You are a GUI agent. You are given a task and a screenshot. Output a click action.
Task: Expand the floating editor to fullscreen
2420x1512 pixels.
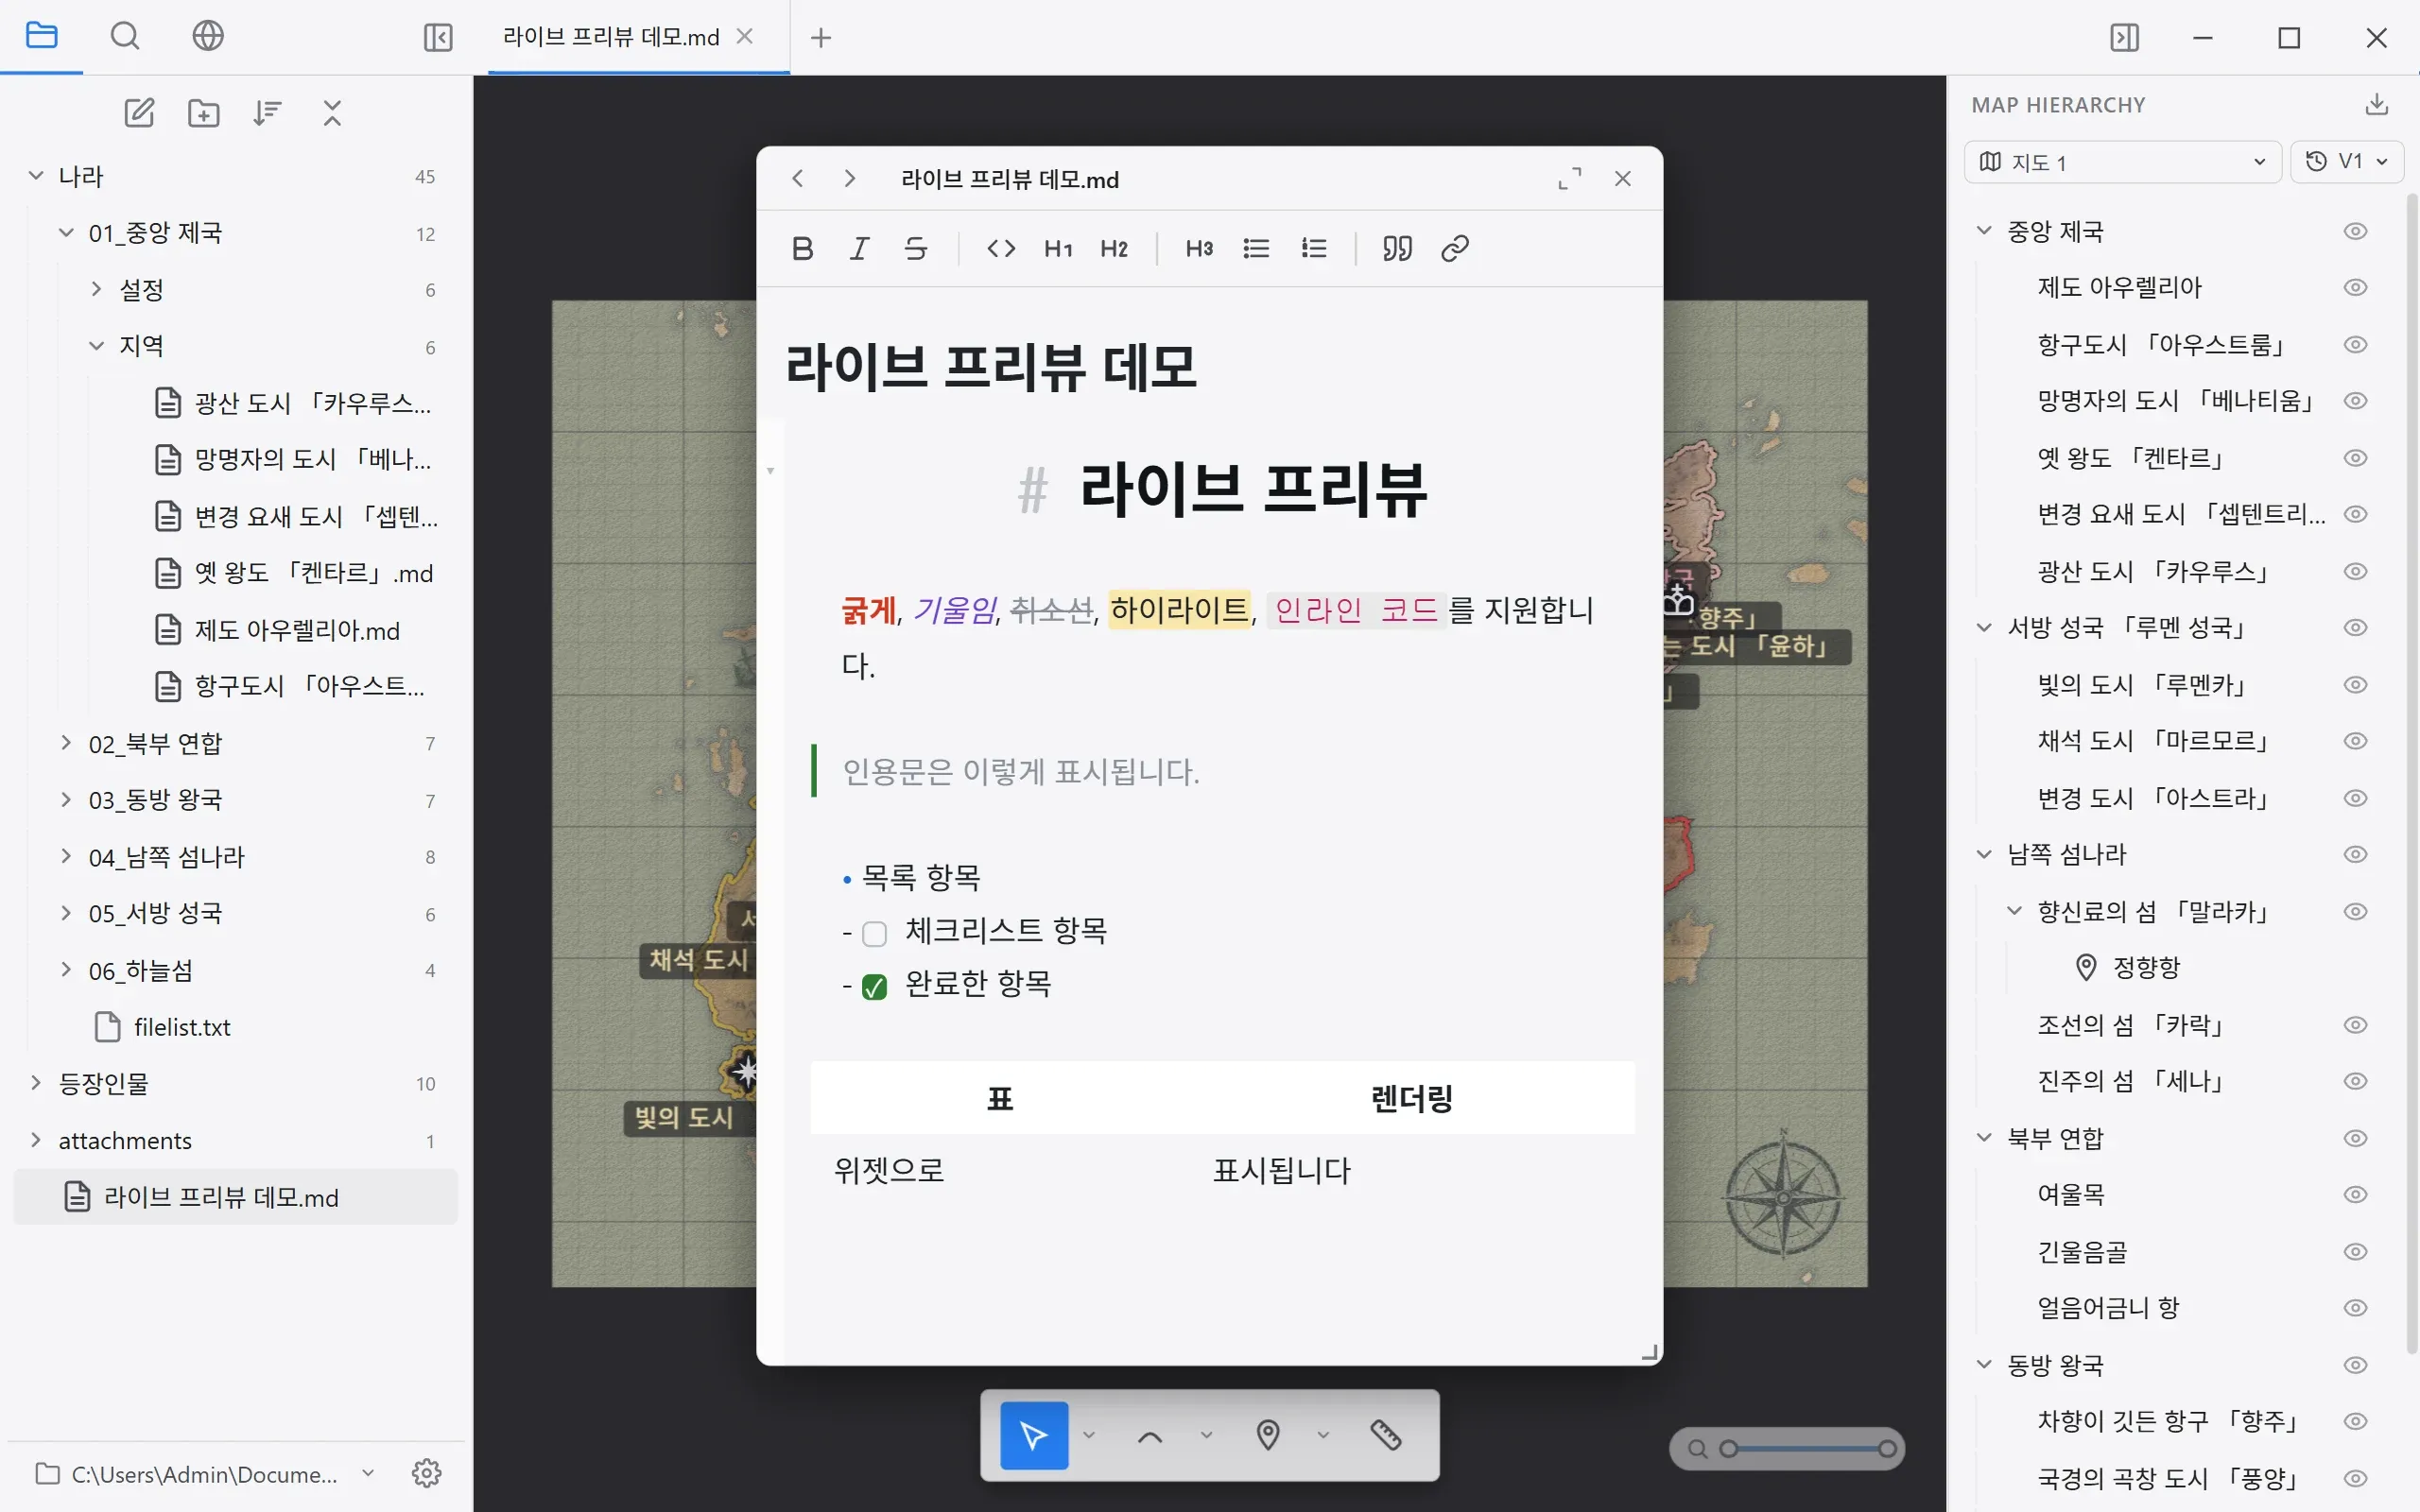point(1570,179)
